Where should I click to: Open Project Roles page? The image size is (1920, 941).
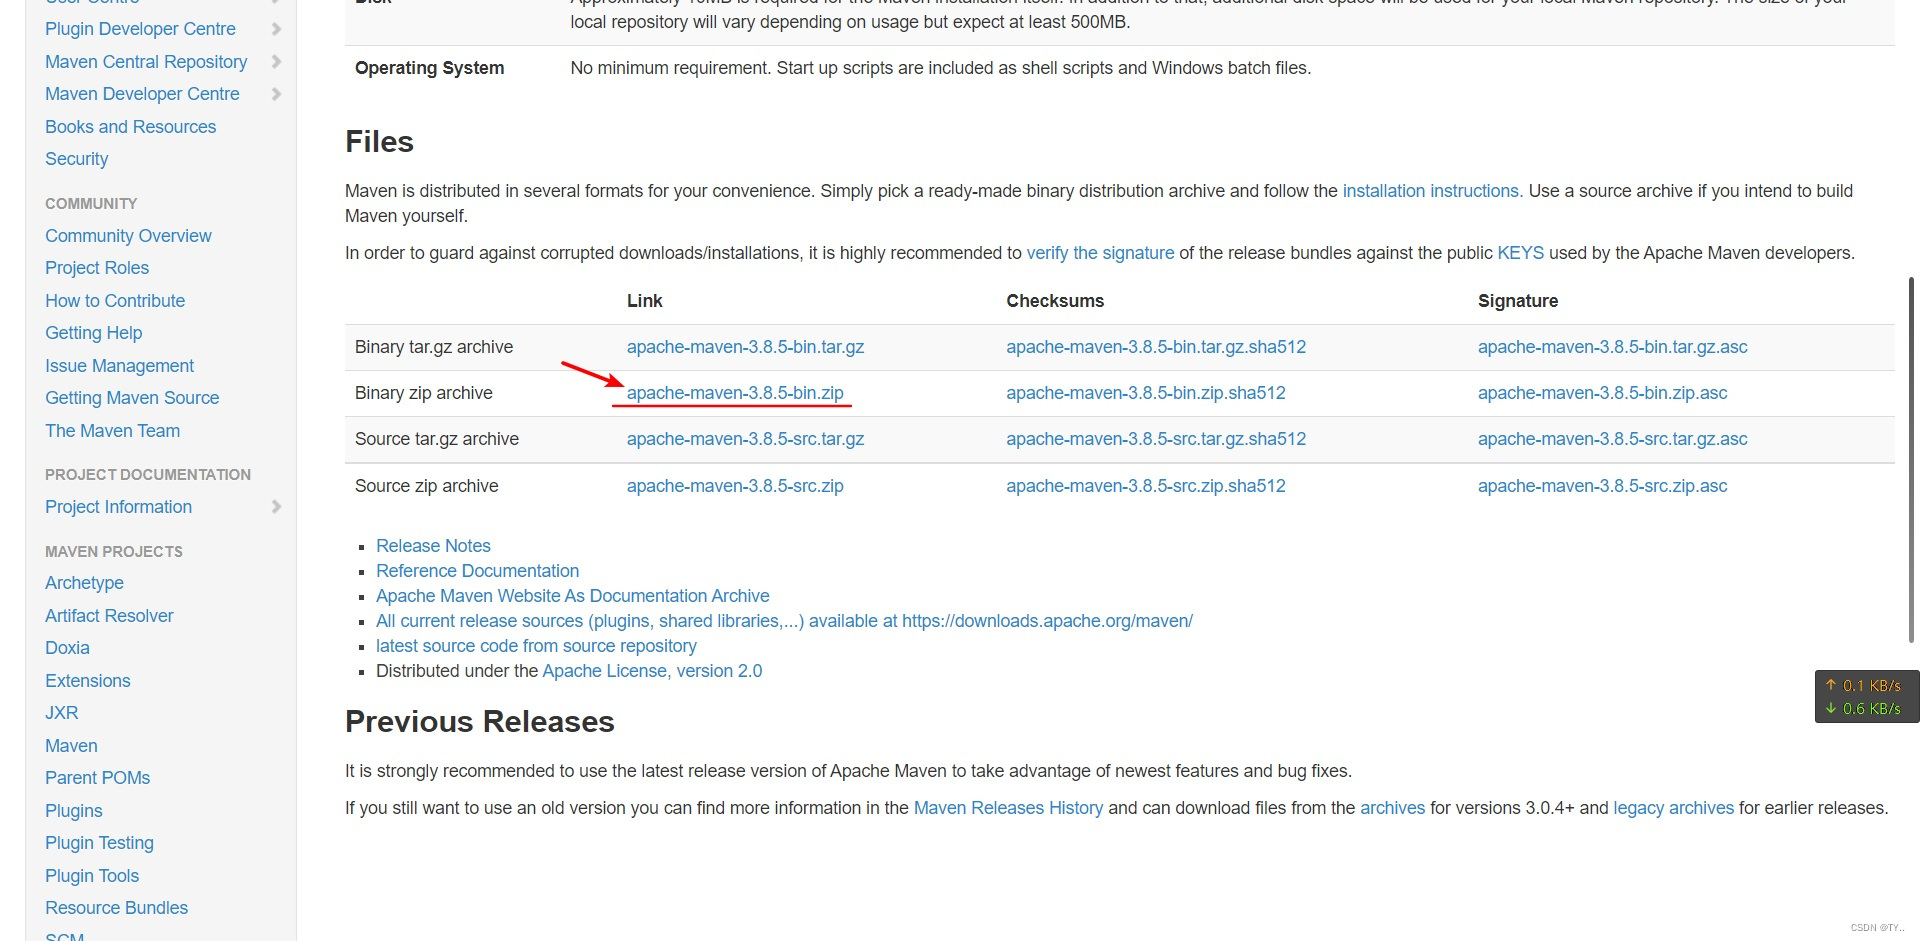97,268
